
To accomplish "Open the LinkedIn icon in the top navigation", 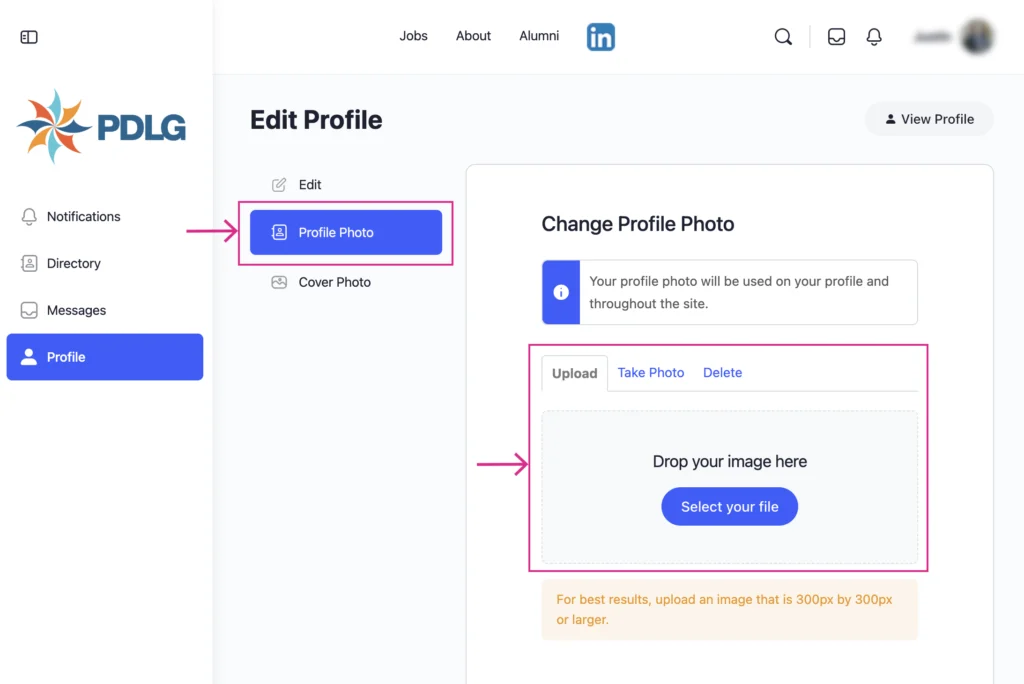I will pos(600,36).
